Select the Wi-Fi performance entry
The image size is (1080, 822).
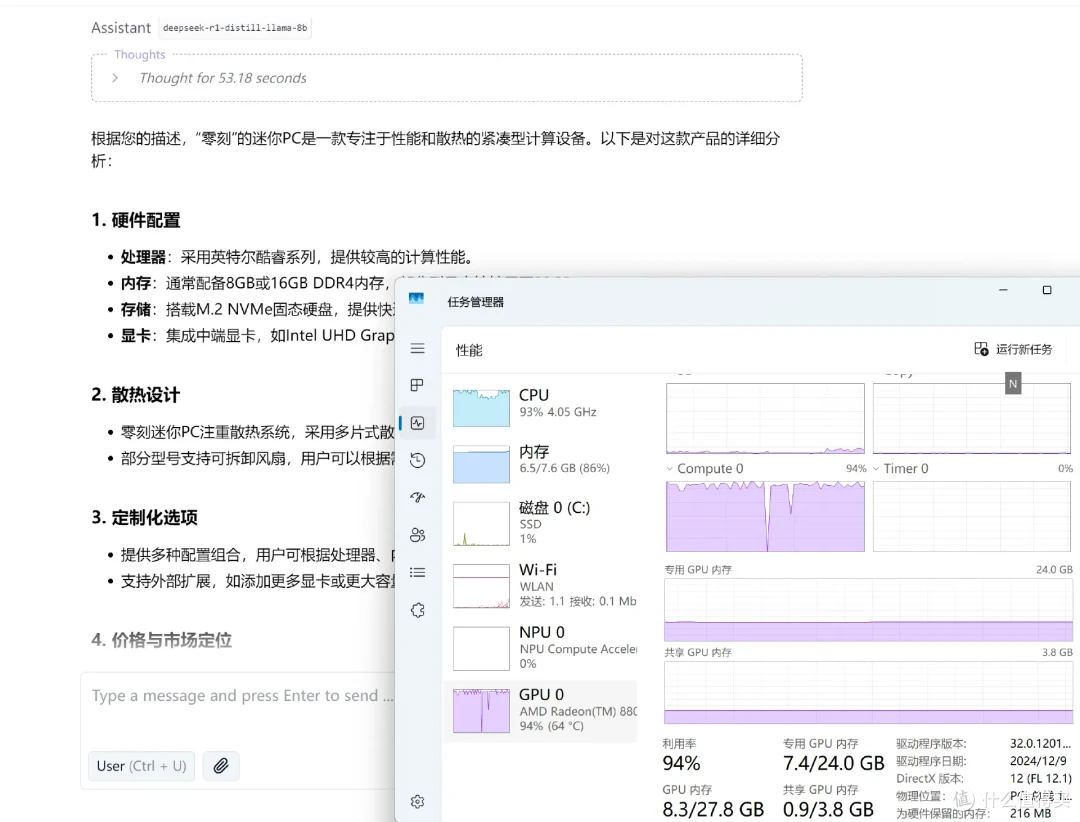click(x=541, y=586)
